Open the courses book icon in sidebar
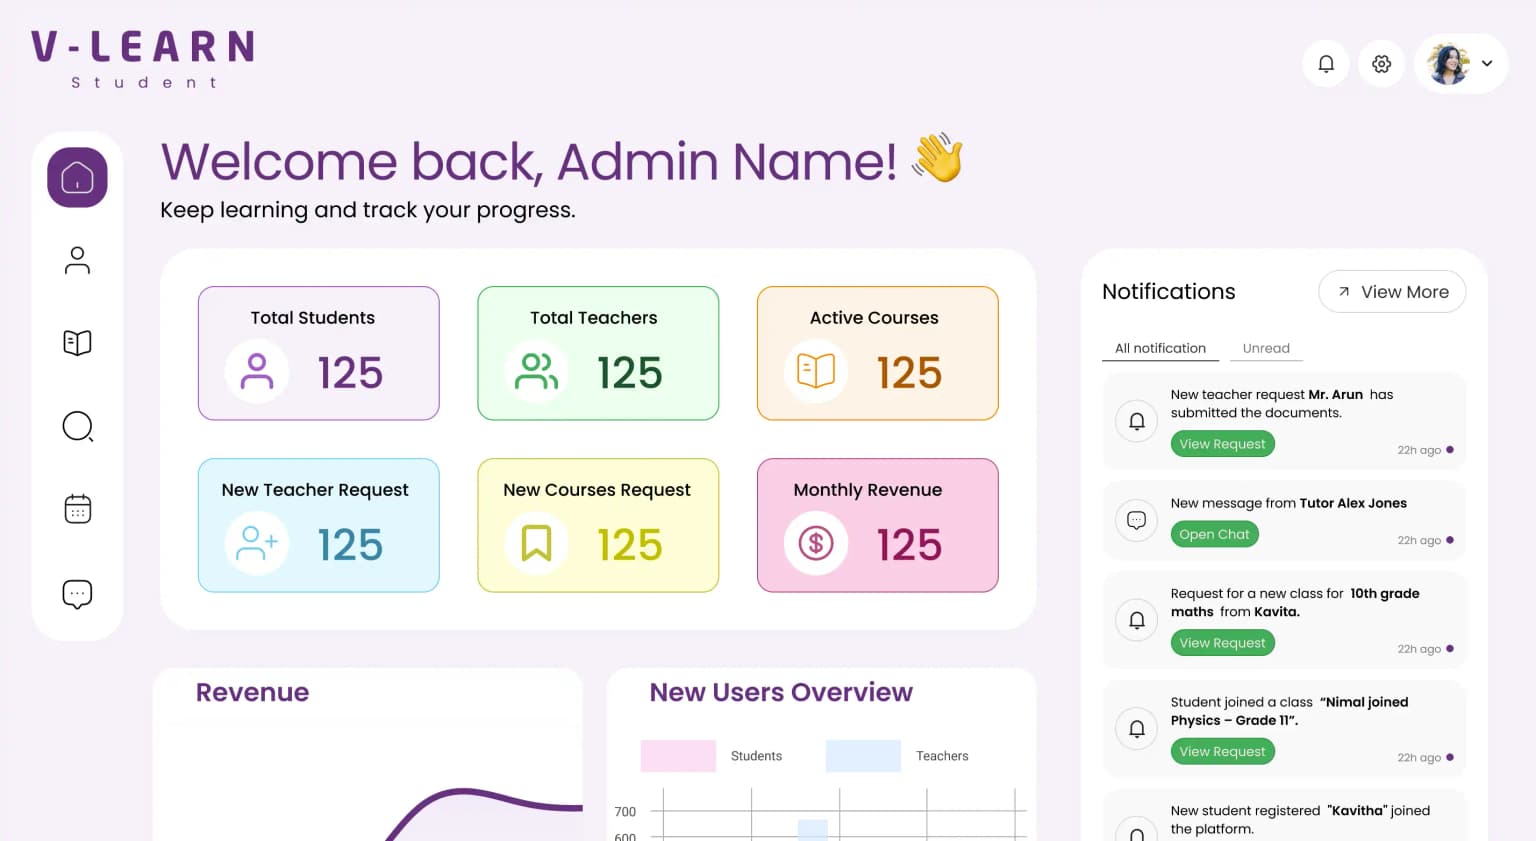Image resolution: width=1536 pixels, height=841 pixels. tap(77, 343)
